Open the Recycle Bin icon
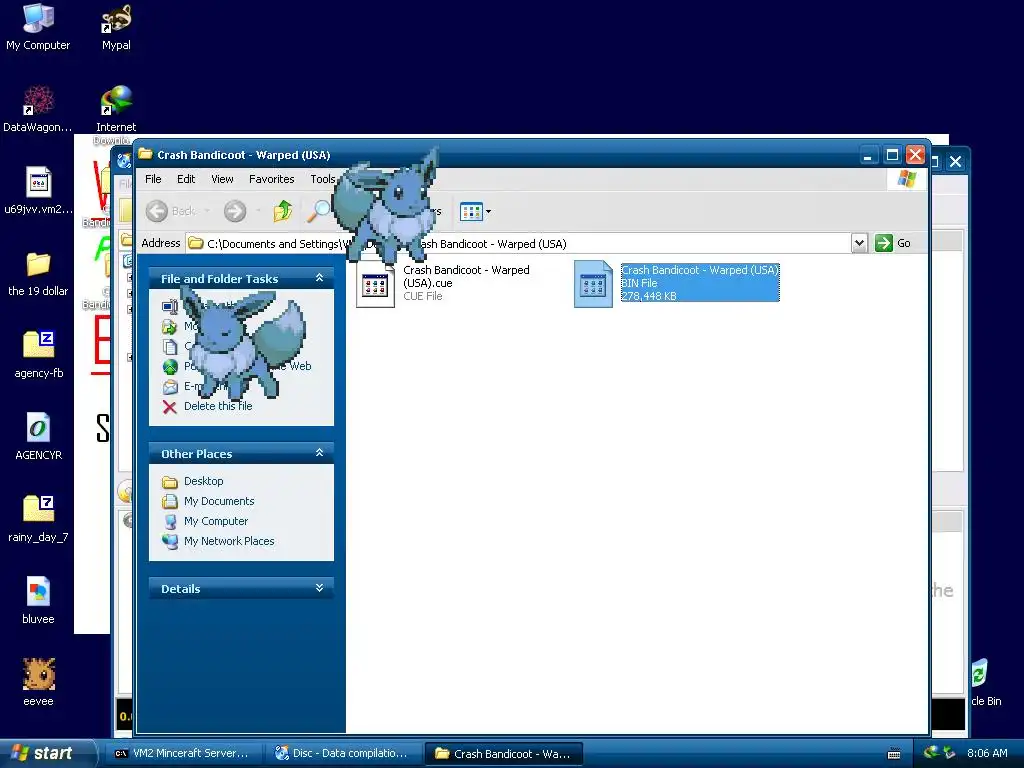This screenshot has height=768, width=1024. [984, 683]
